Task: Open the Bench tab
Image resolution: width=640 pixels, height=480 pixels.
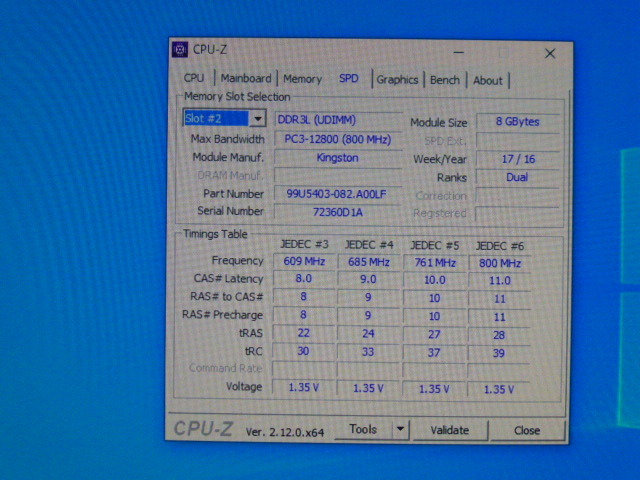Action: point(444,80)
